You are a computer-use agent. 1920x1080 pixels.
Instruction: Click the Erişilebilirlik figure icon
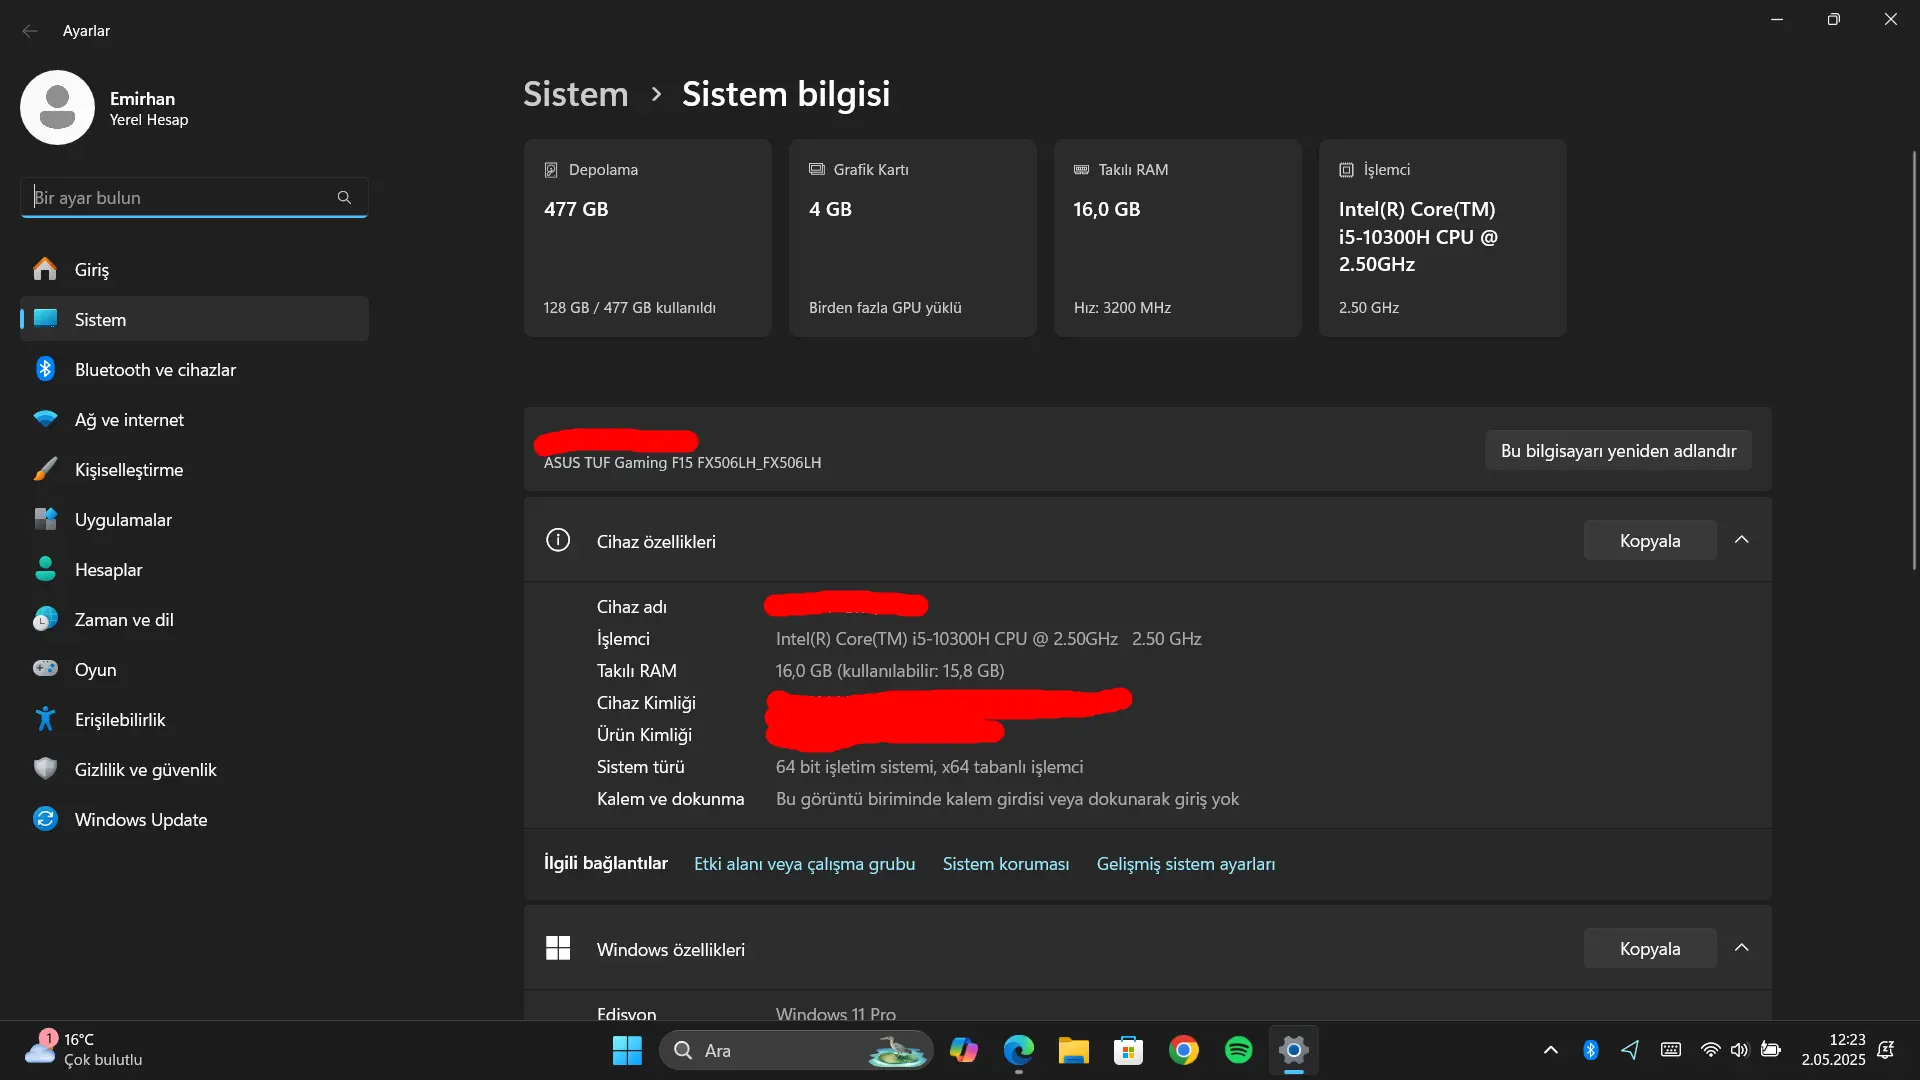click(x=45, y=718)
